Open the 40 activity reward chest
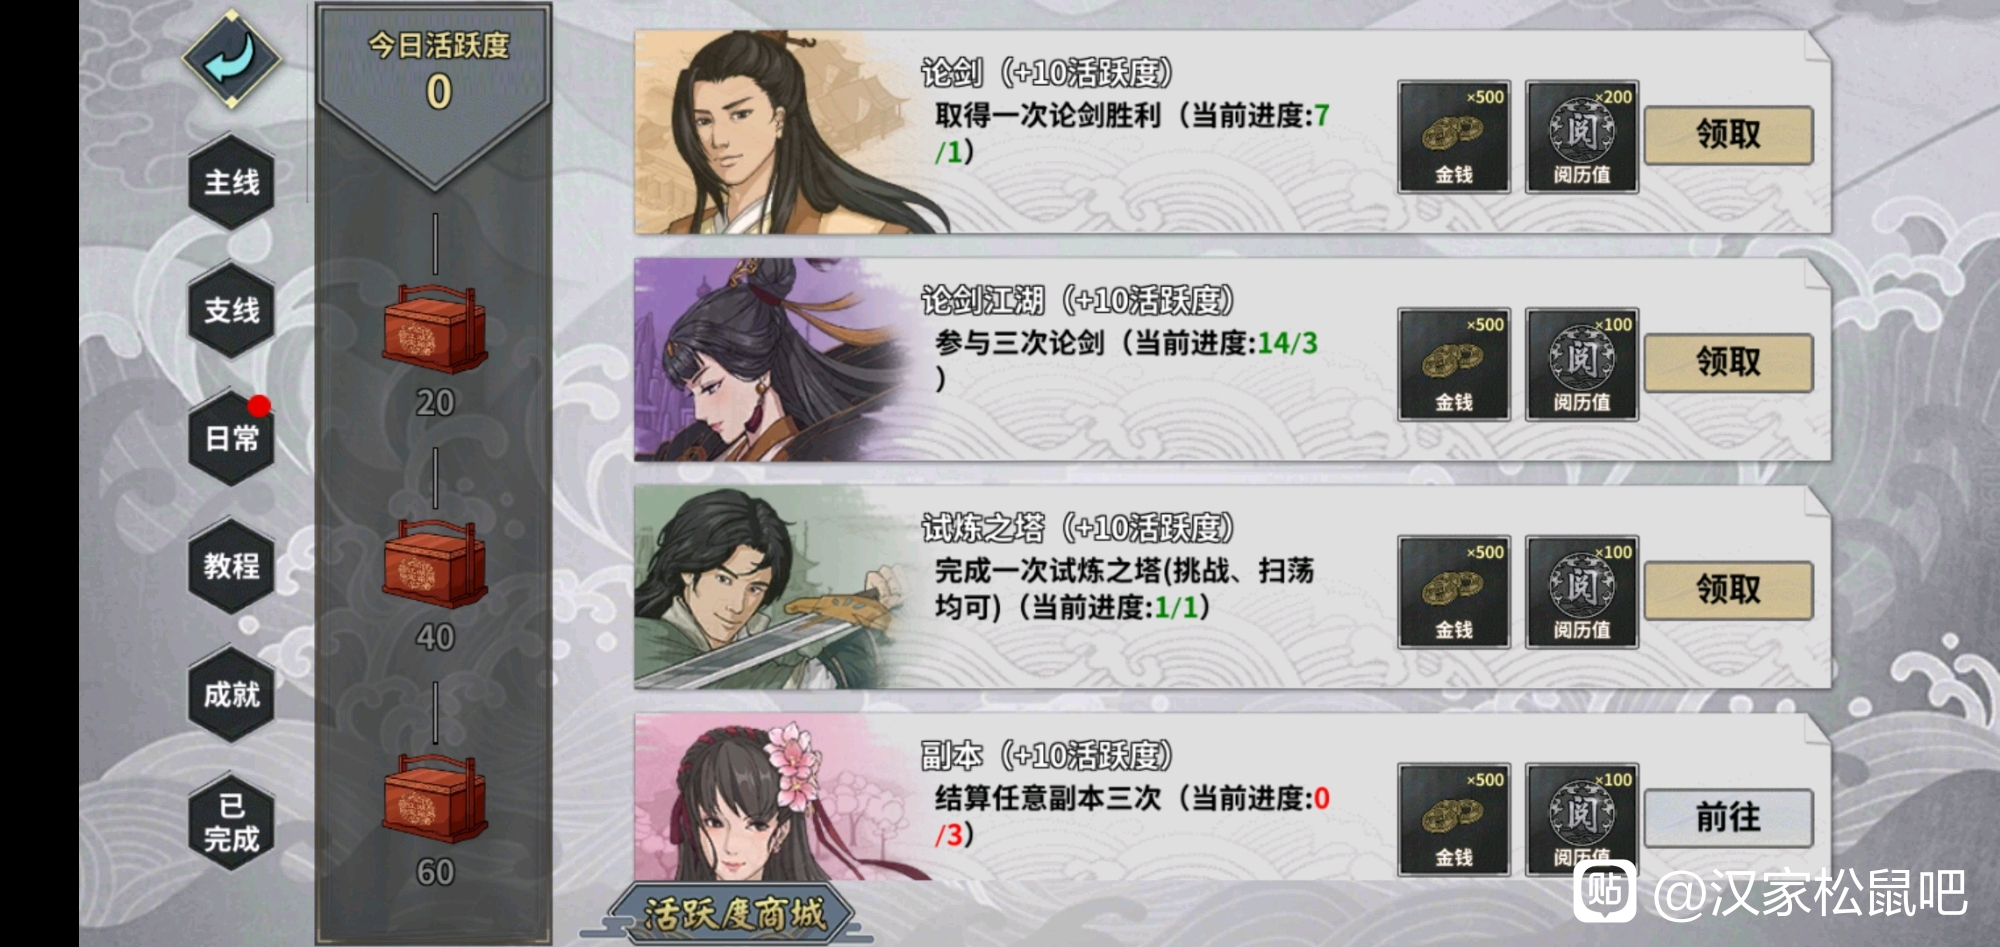This screenshot has width=2000, height=947. pos(435,563)
